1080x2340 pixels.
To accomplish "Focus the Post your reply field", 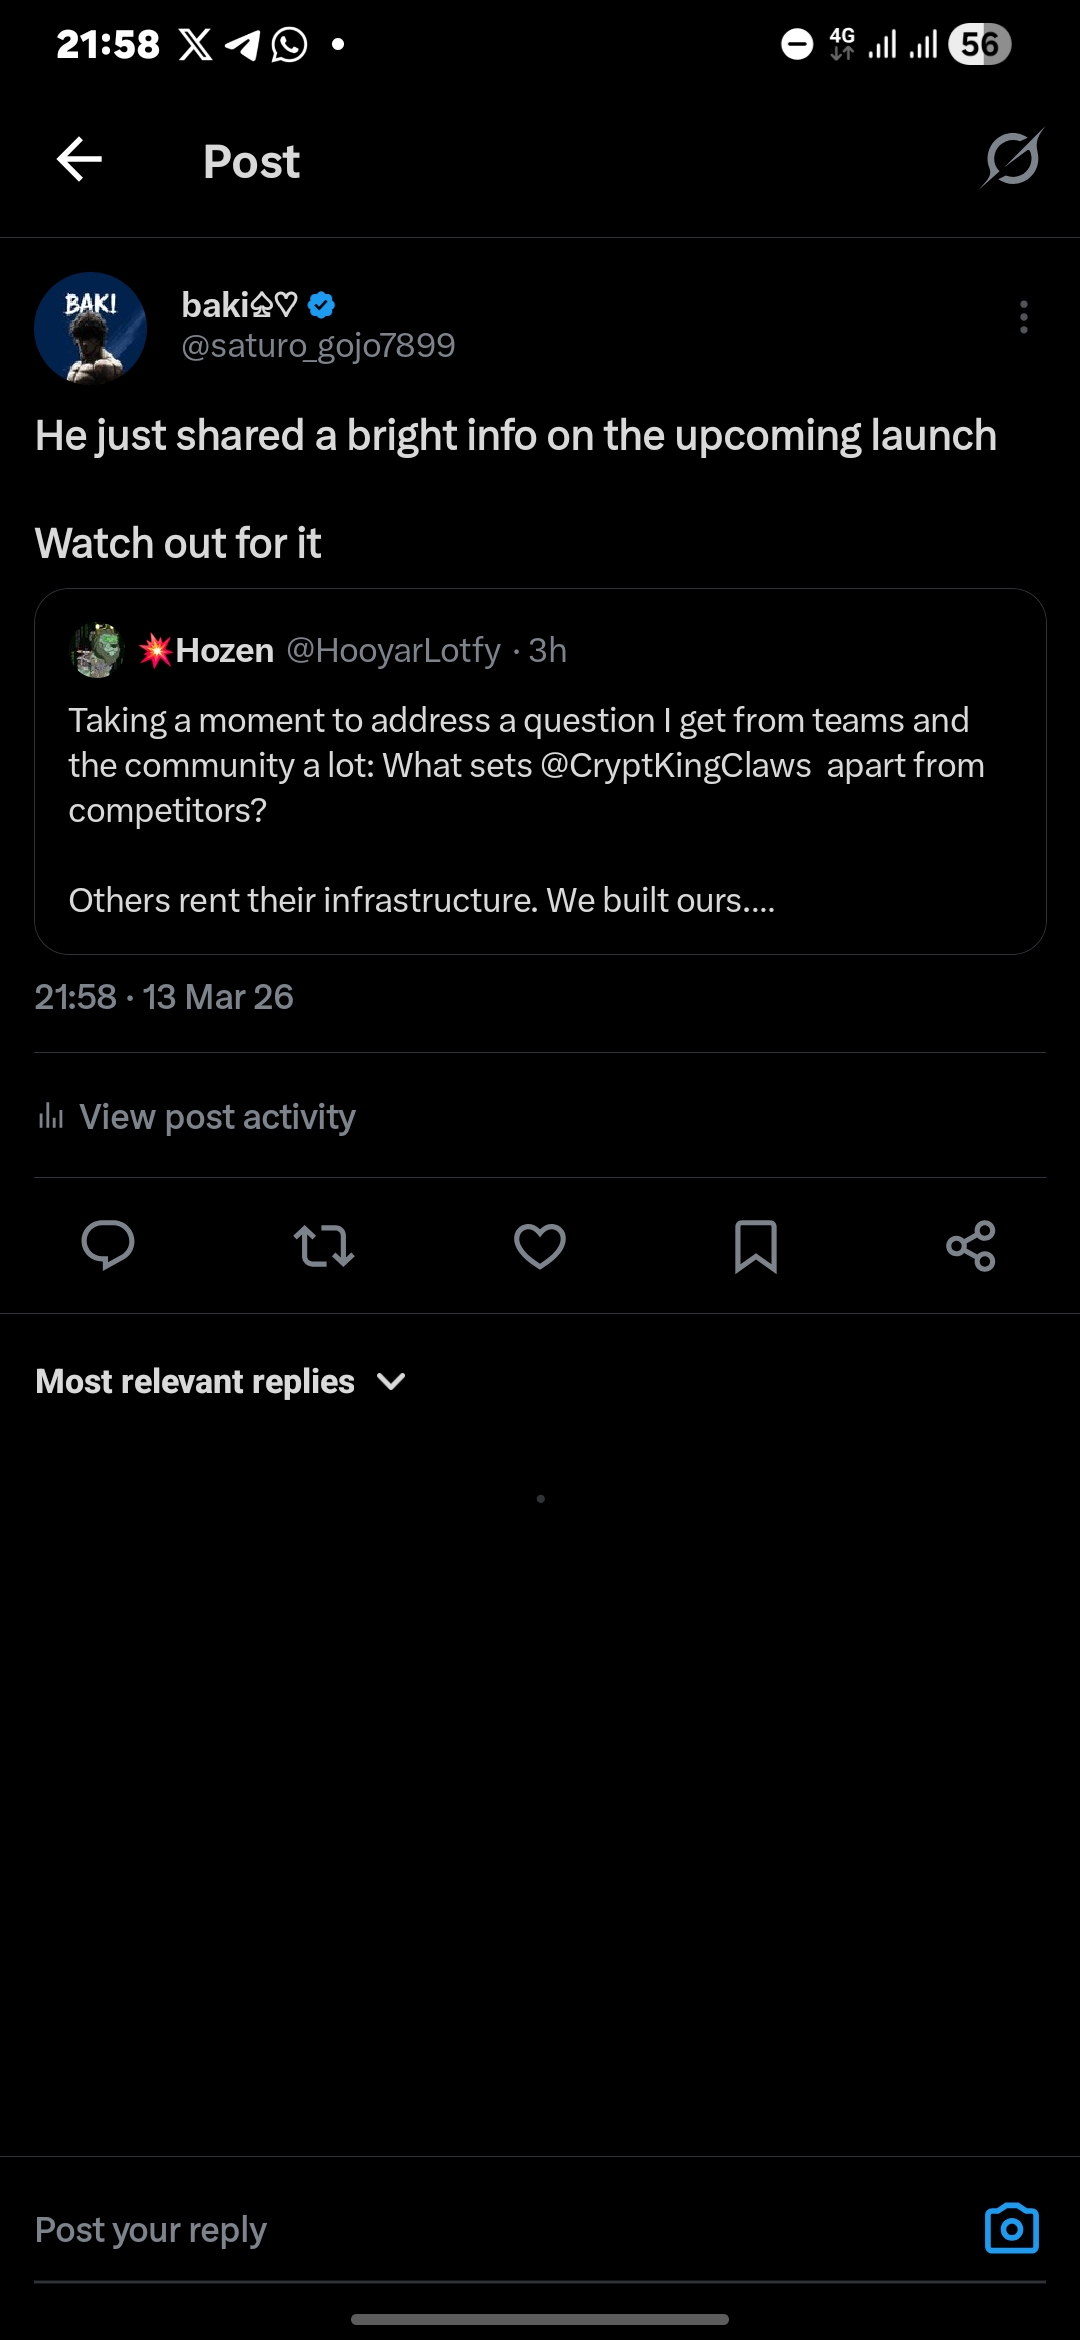I will 500,2230.
